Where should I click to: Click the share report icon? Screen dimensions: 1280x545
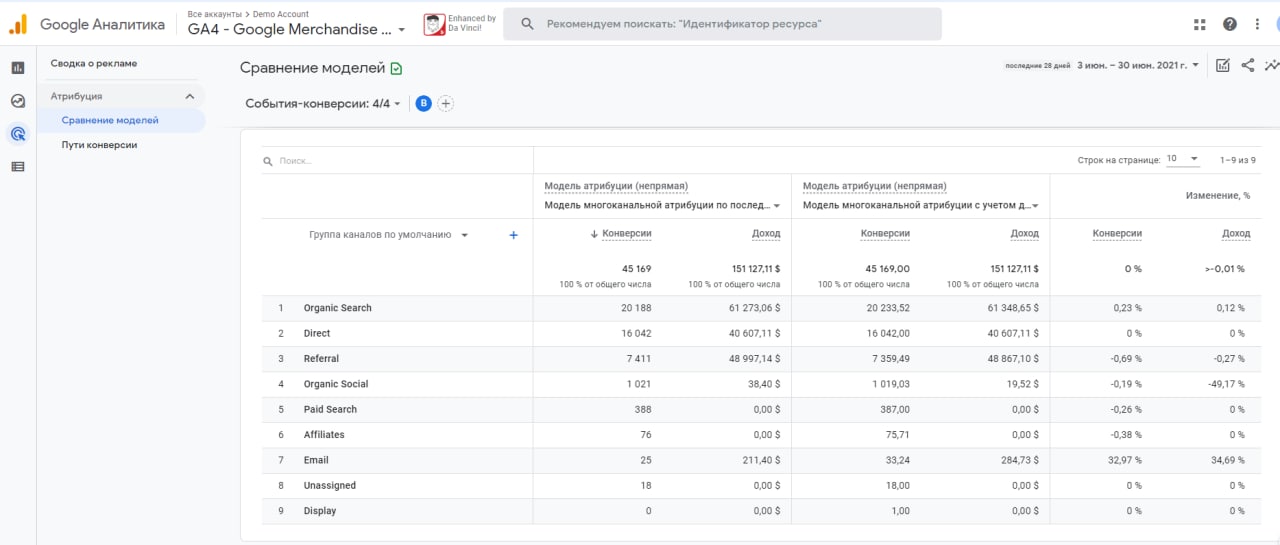(1248, 66)
